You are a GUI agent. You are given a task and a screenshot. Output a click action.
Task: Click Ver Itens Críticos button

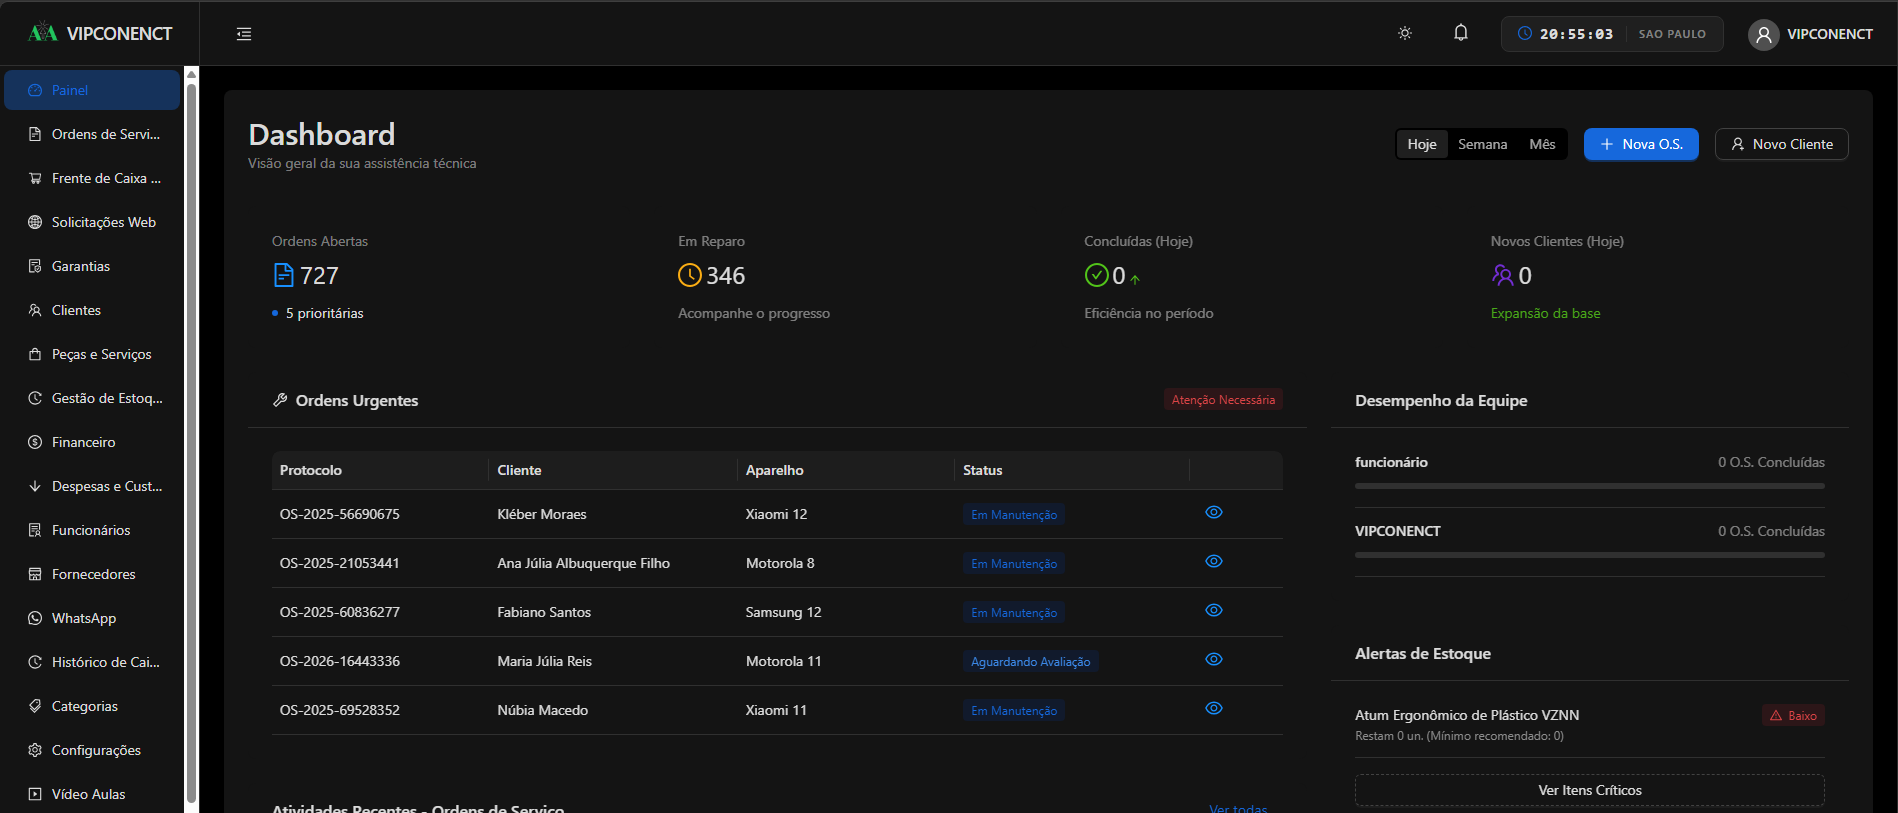(x=1590, y=790)
